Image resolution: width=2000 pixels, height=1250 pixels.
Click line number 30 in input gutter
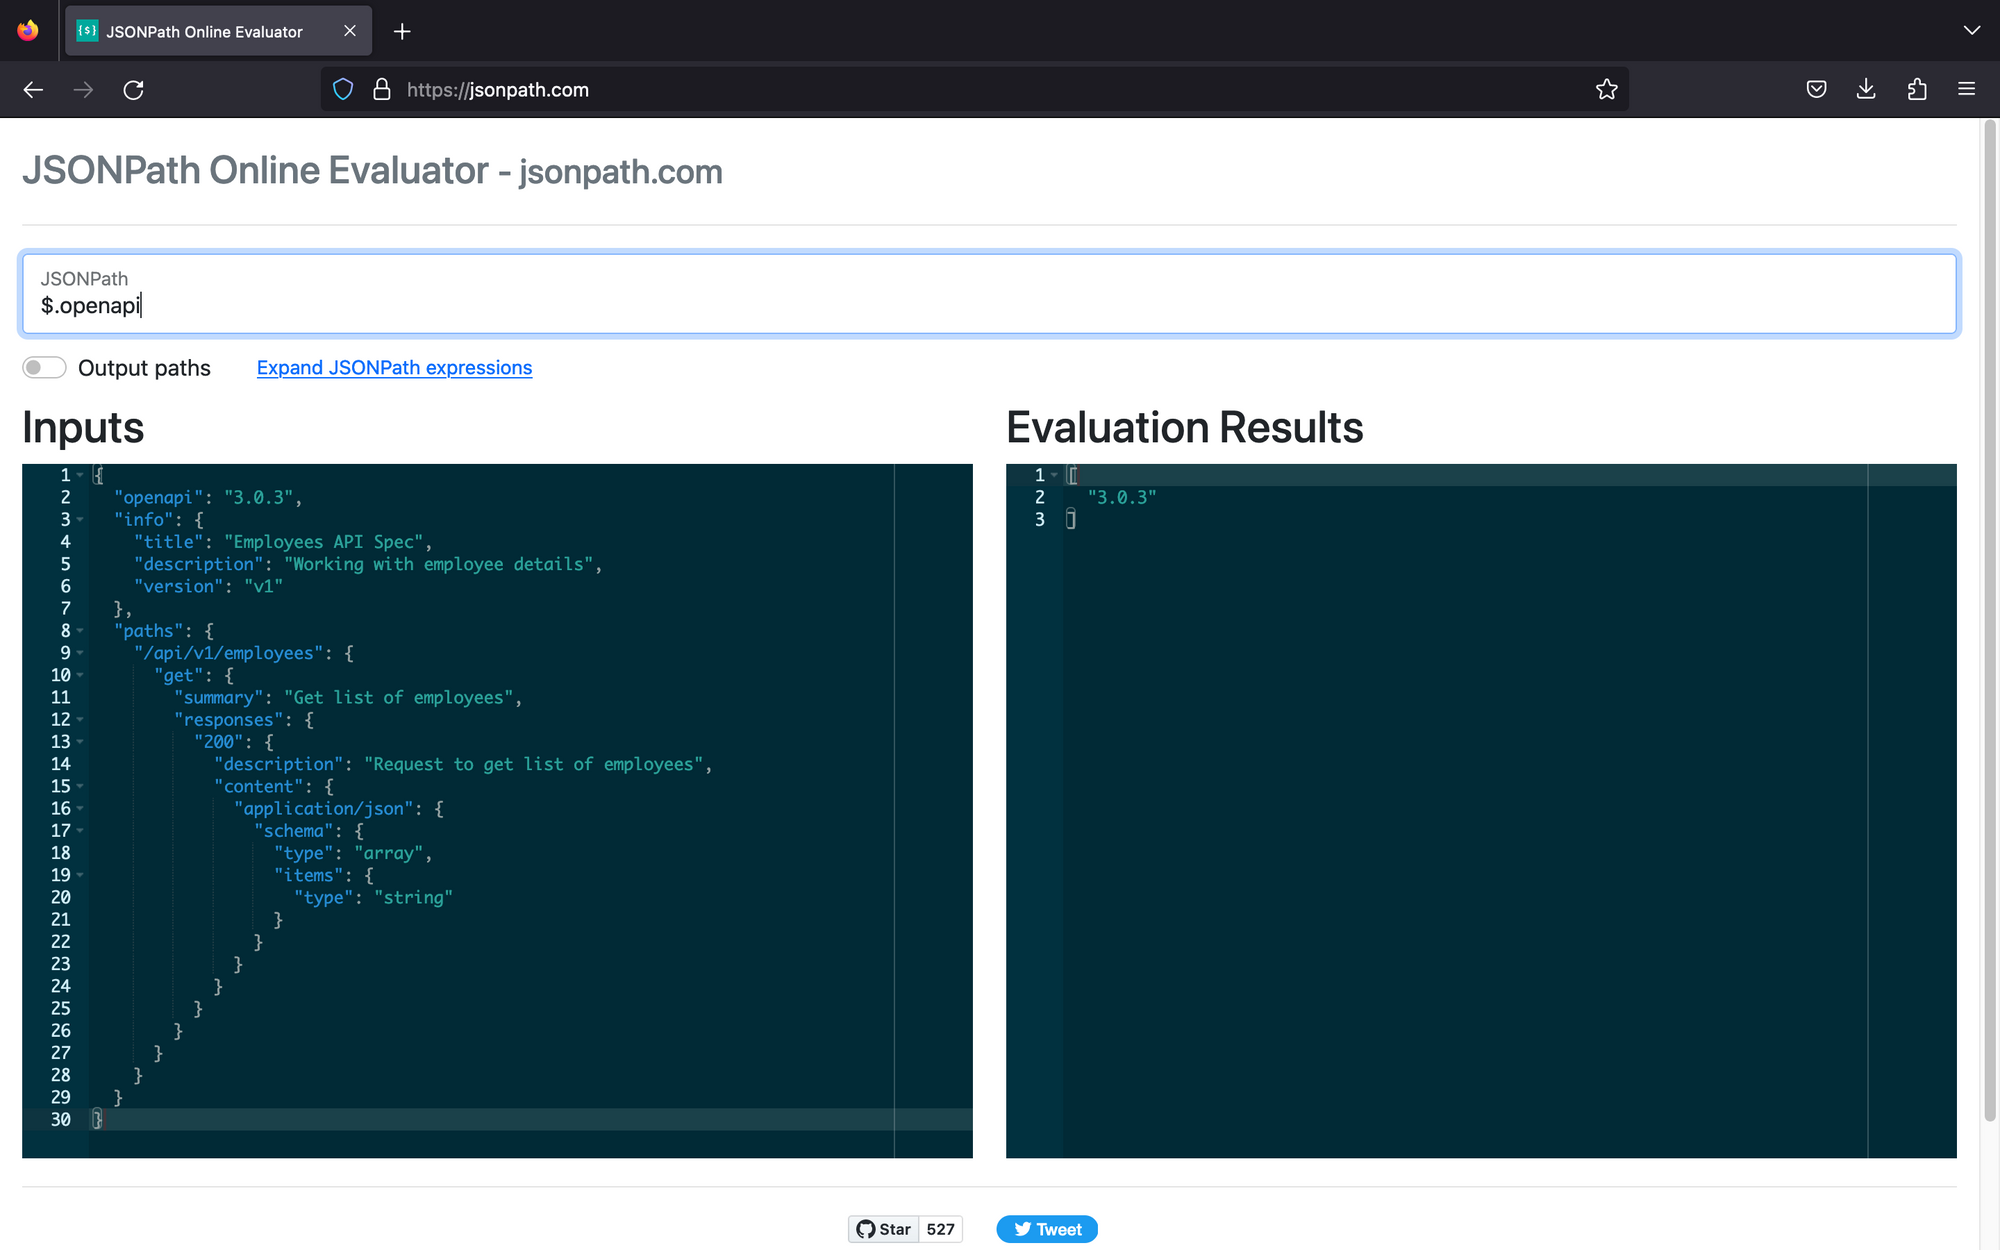[60, 1120]
